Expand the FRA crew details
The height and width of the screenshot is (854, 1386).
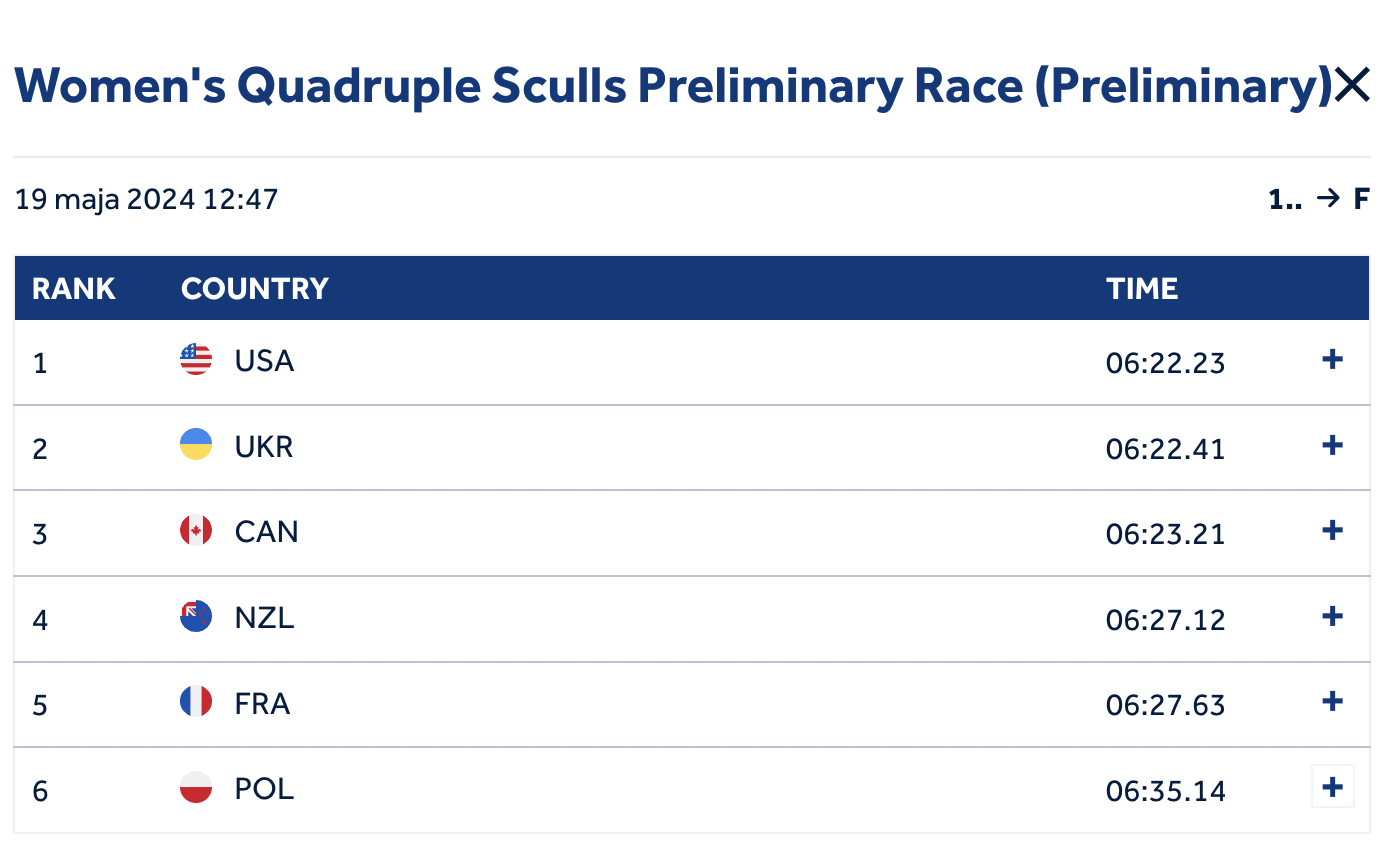click(x=1332, y=702)
